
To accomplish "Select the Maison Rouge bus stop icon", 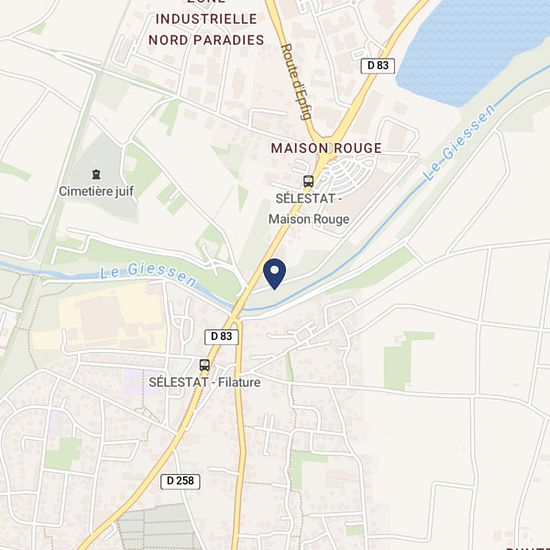I will click(308, 181).
